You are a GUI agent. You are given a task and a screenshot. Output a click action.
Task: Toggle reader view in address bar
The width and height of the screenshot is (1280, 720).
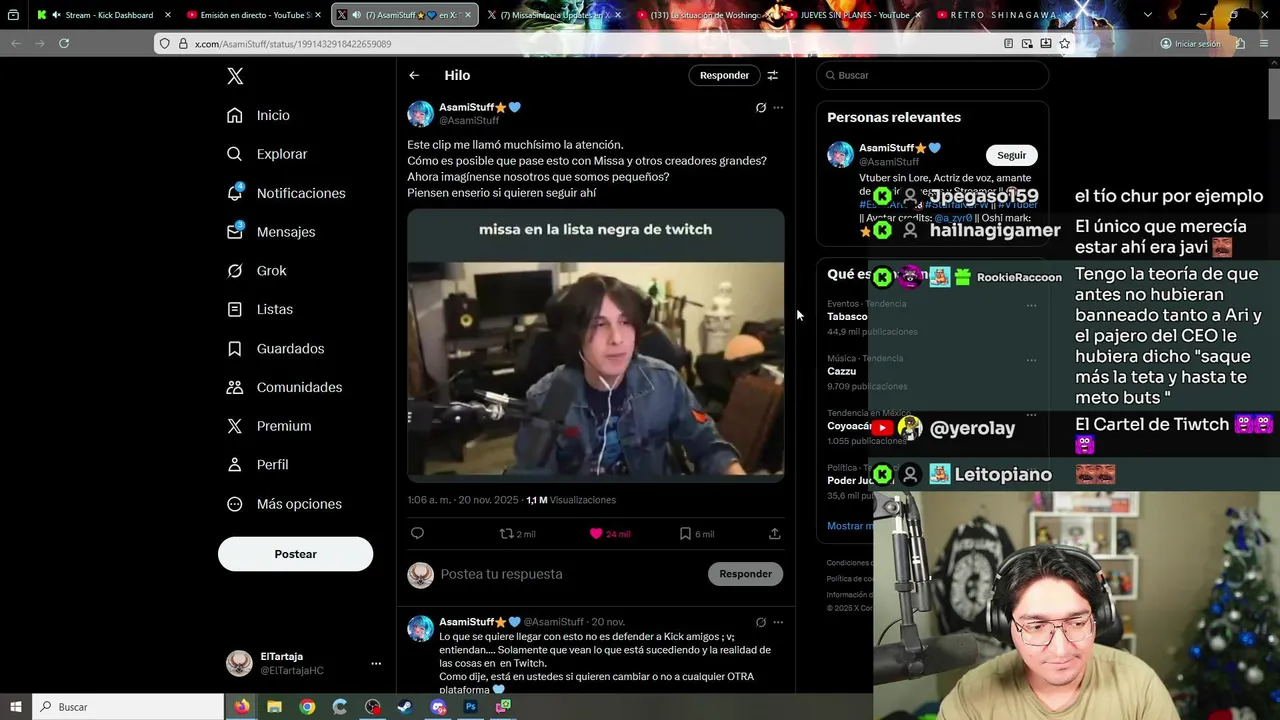[1008, 44]
